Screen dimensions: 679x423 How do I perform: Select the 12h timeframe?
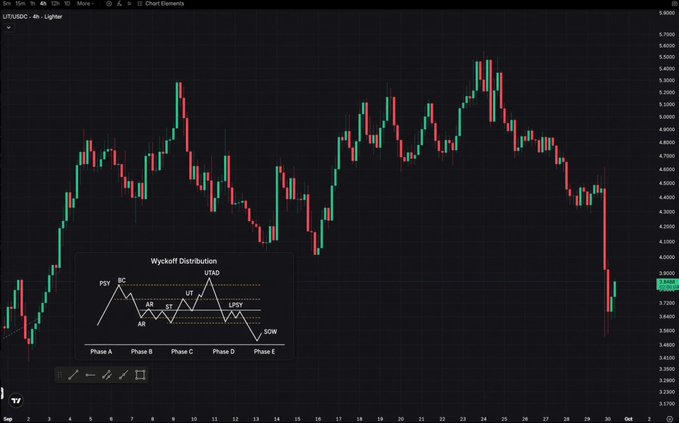click(55, 3)
